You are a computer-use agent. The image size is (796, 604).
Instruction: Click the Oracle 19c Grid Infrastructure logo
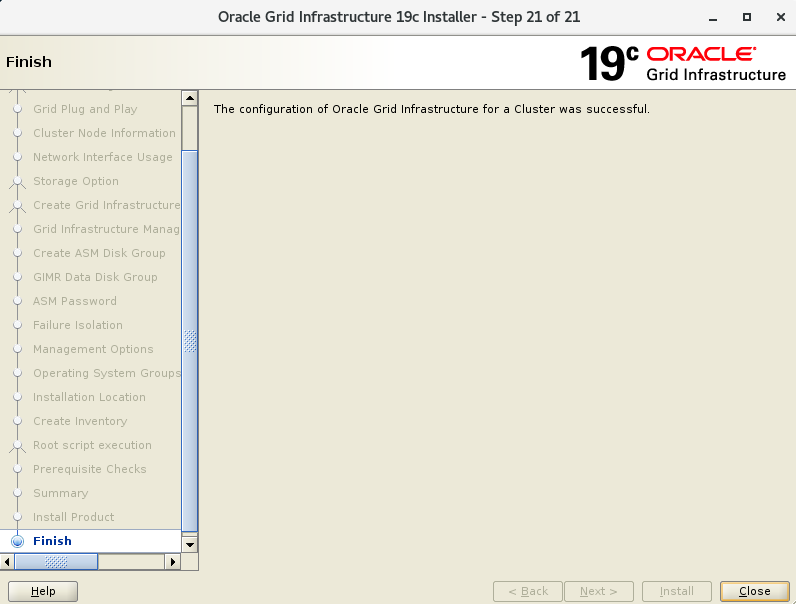pyautogui.click(x=683, y=63)
